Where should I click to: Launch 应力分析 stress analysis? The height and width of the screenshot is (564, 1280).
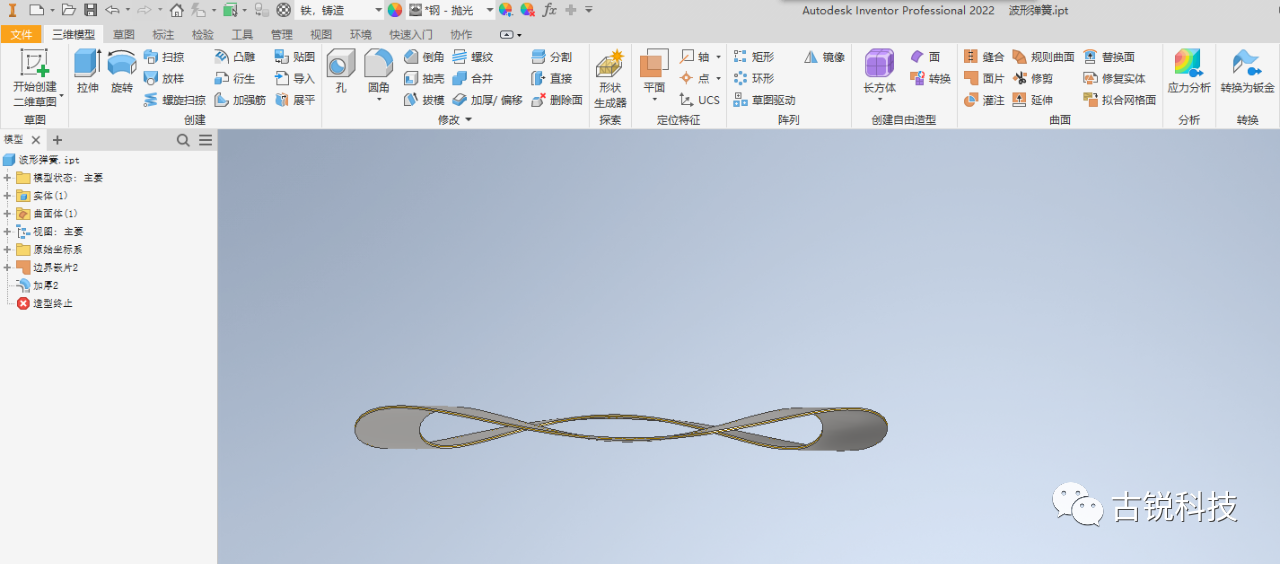pos(1189,72)
